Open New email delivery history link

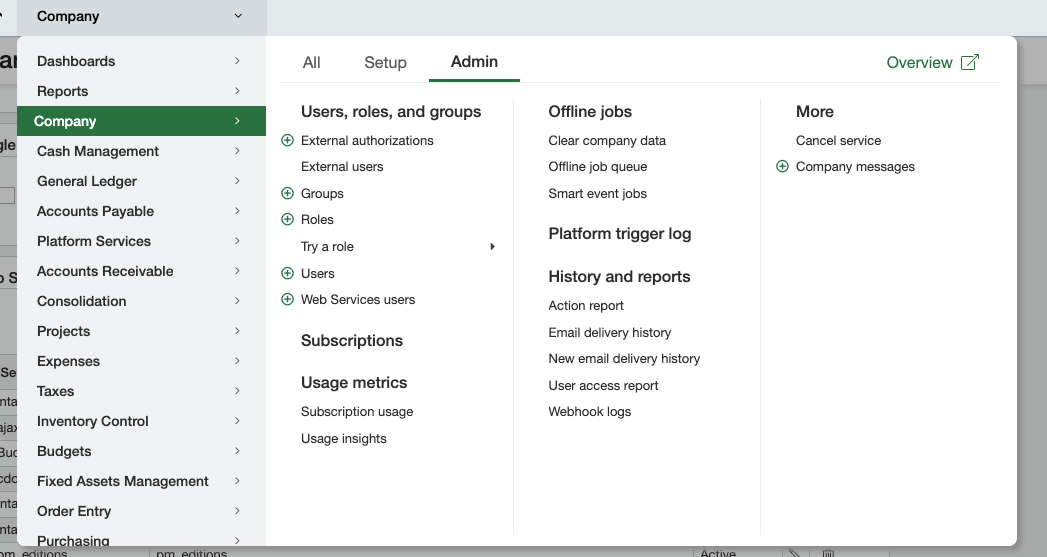click(x=624, y=359)
